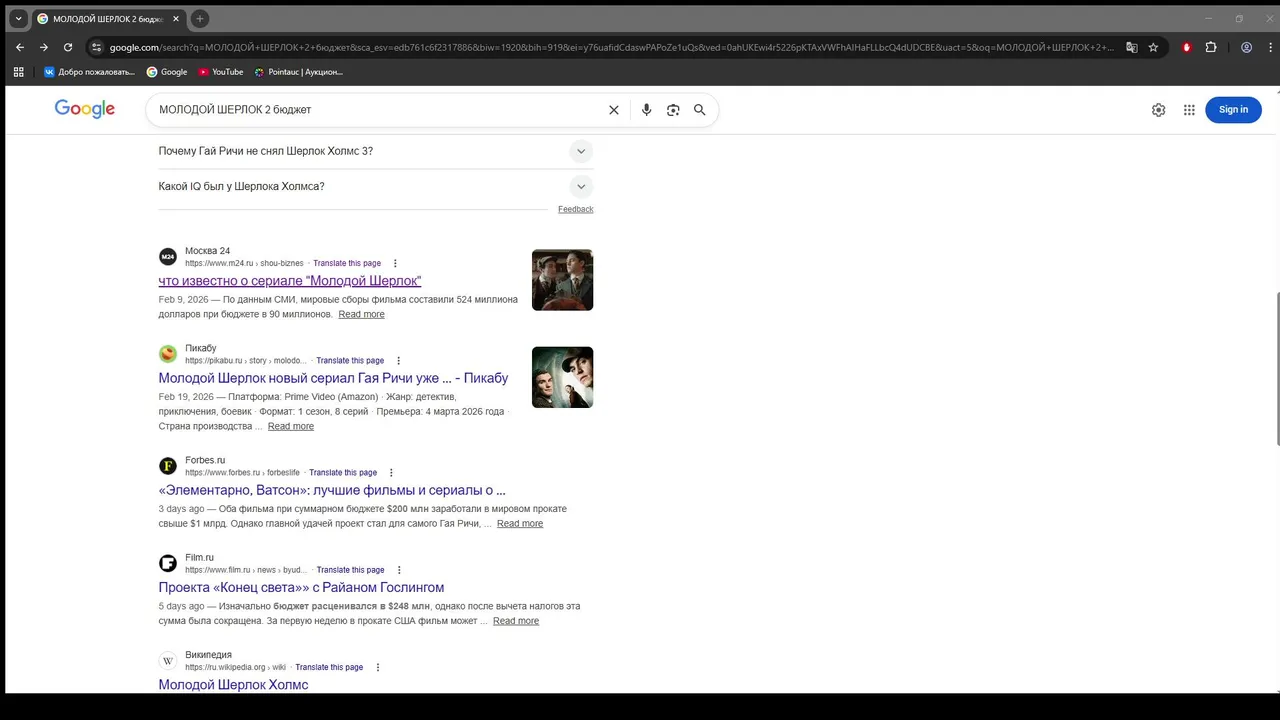Start voice search with the microphone icon

pyautogui.click(x=646, y=110)
